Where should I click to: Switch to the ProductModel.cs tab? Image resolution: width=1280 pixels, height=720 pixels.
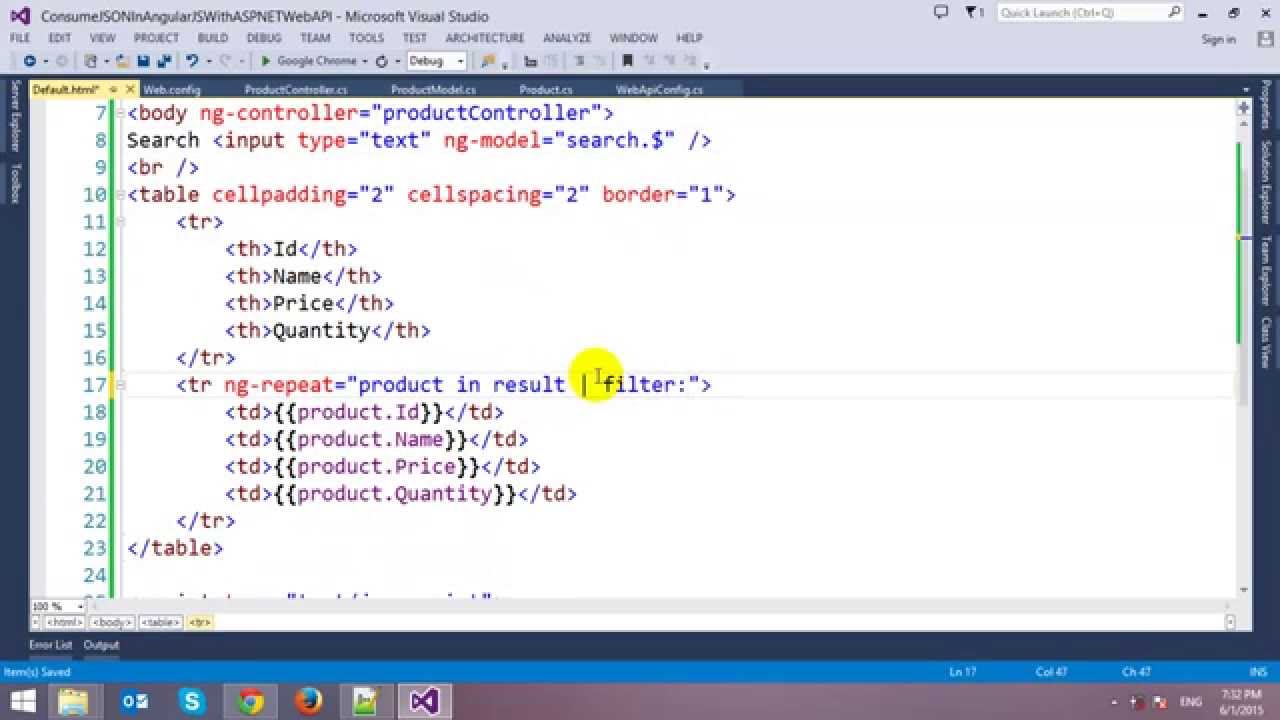click(x=433, y=90)
